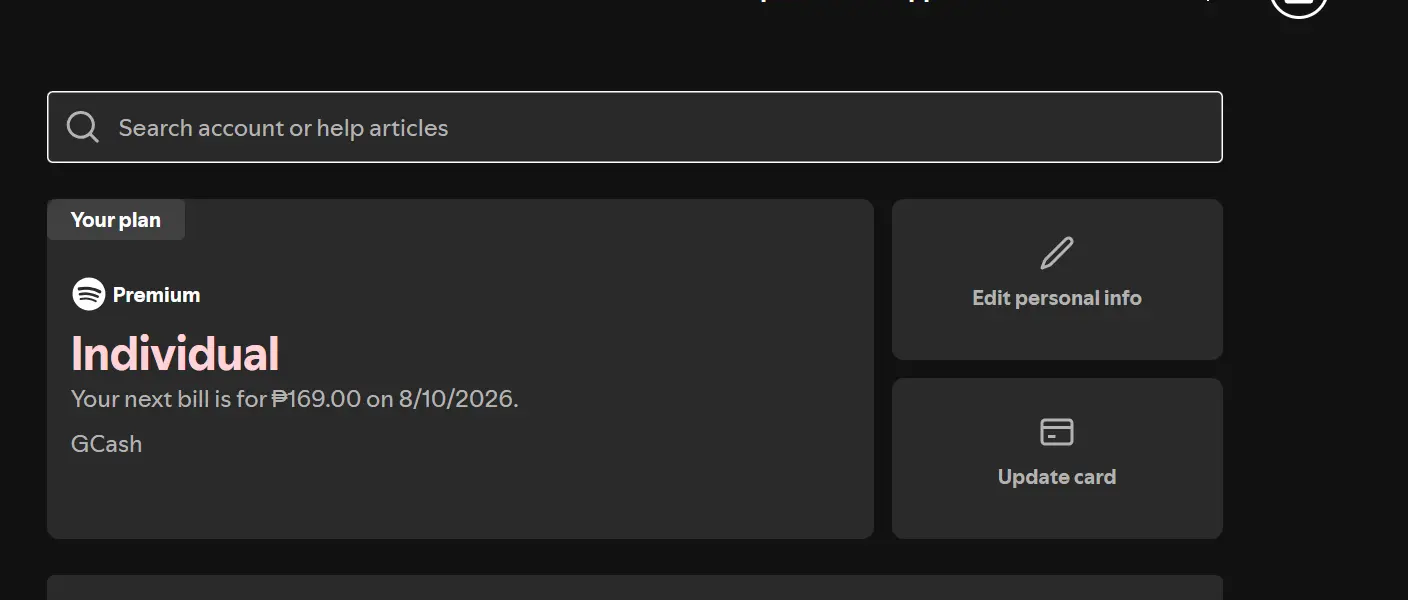This screenshot has width=1408, height=600.
Task: Click the Individual plan heading
Action: coord(175,354)
